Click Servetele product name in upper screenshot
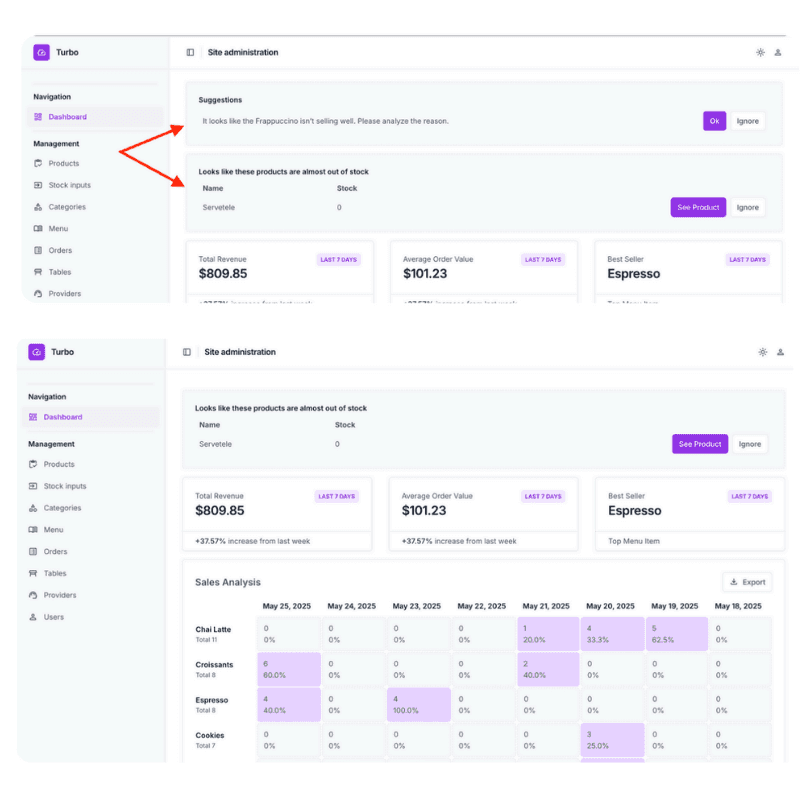This screenshot has width=810, height=810. [219, 207]
